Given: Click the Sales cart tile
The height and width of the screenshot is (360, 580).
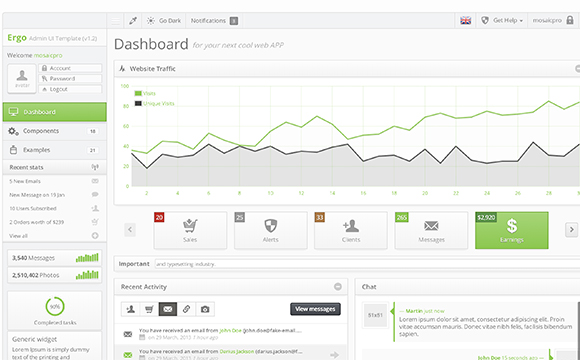Looking at the screenshot, I should (190, 230).
